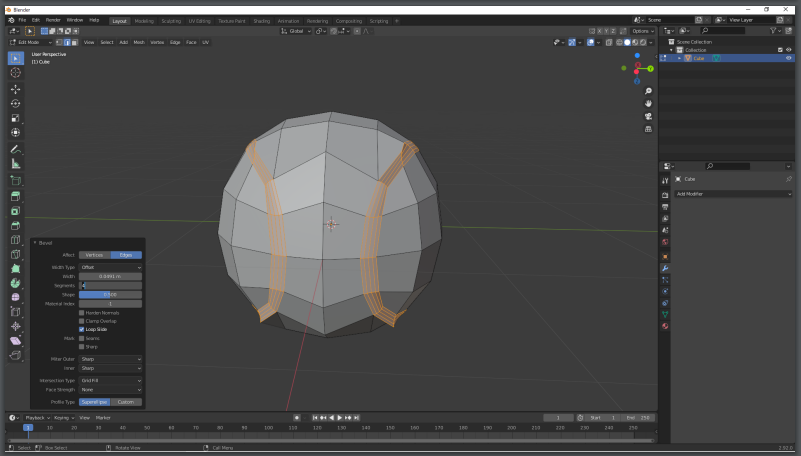
Task: Open the Width Type dropdown
Action: 110,267
